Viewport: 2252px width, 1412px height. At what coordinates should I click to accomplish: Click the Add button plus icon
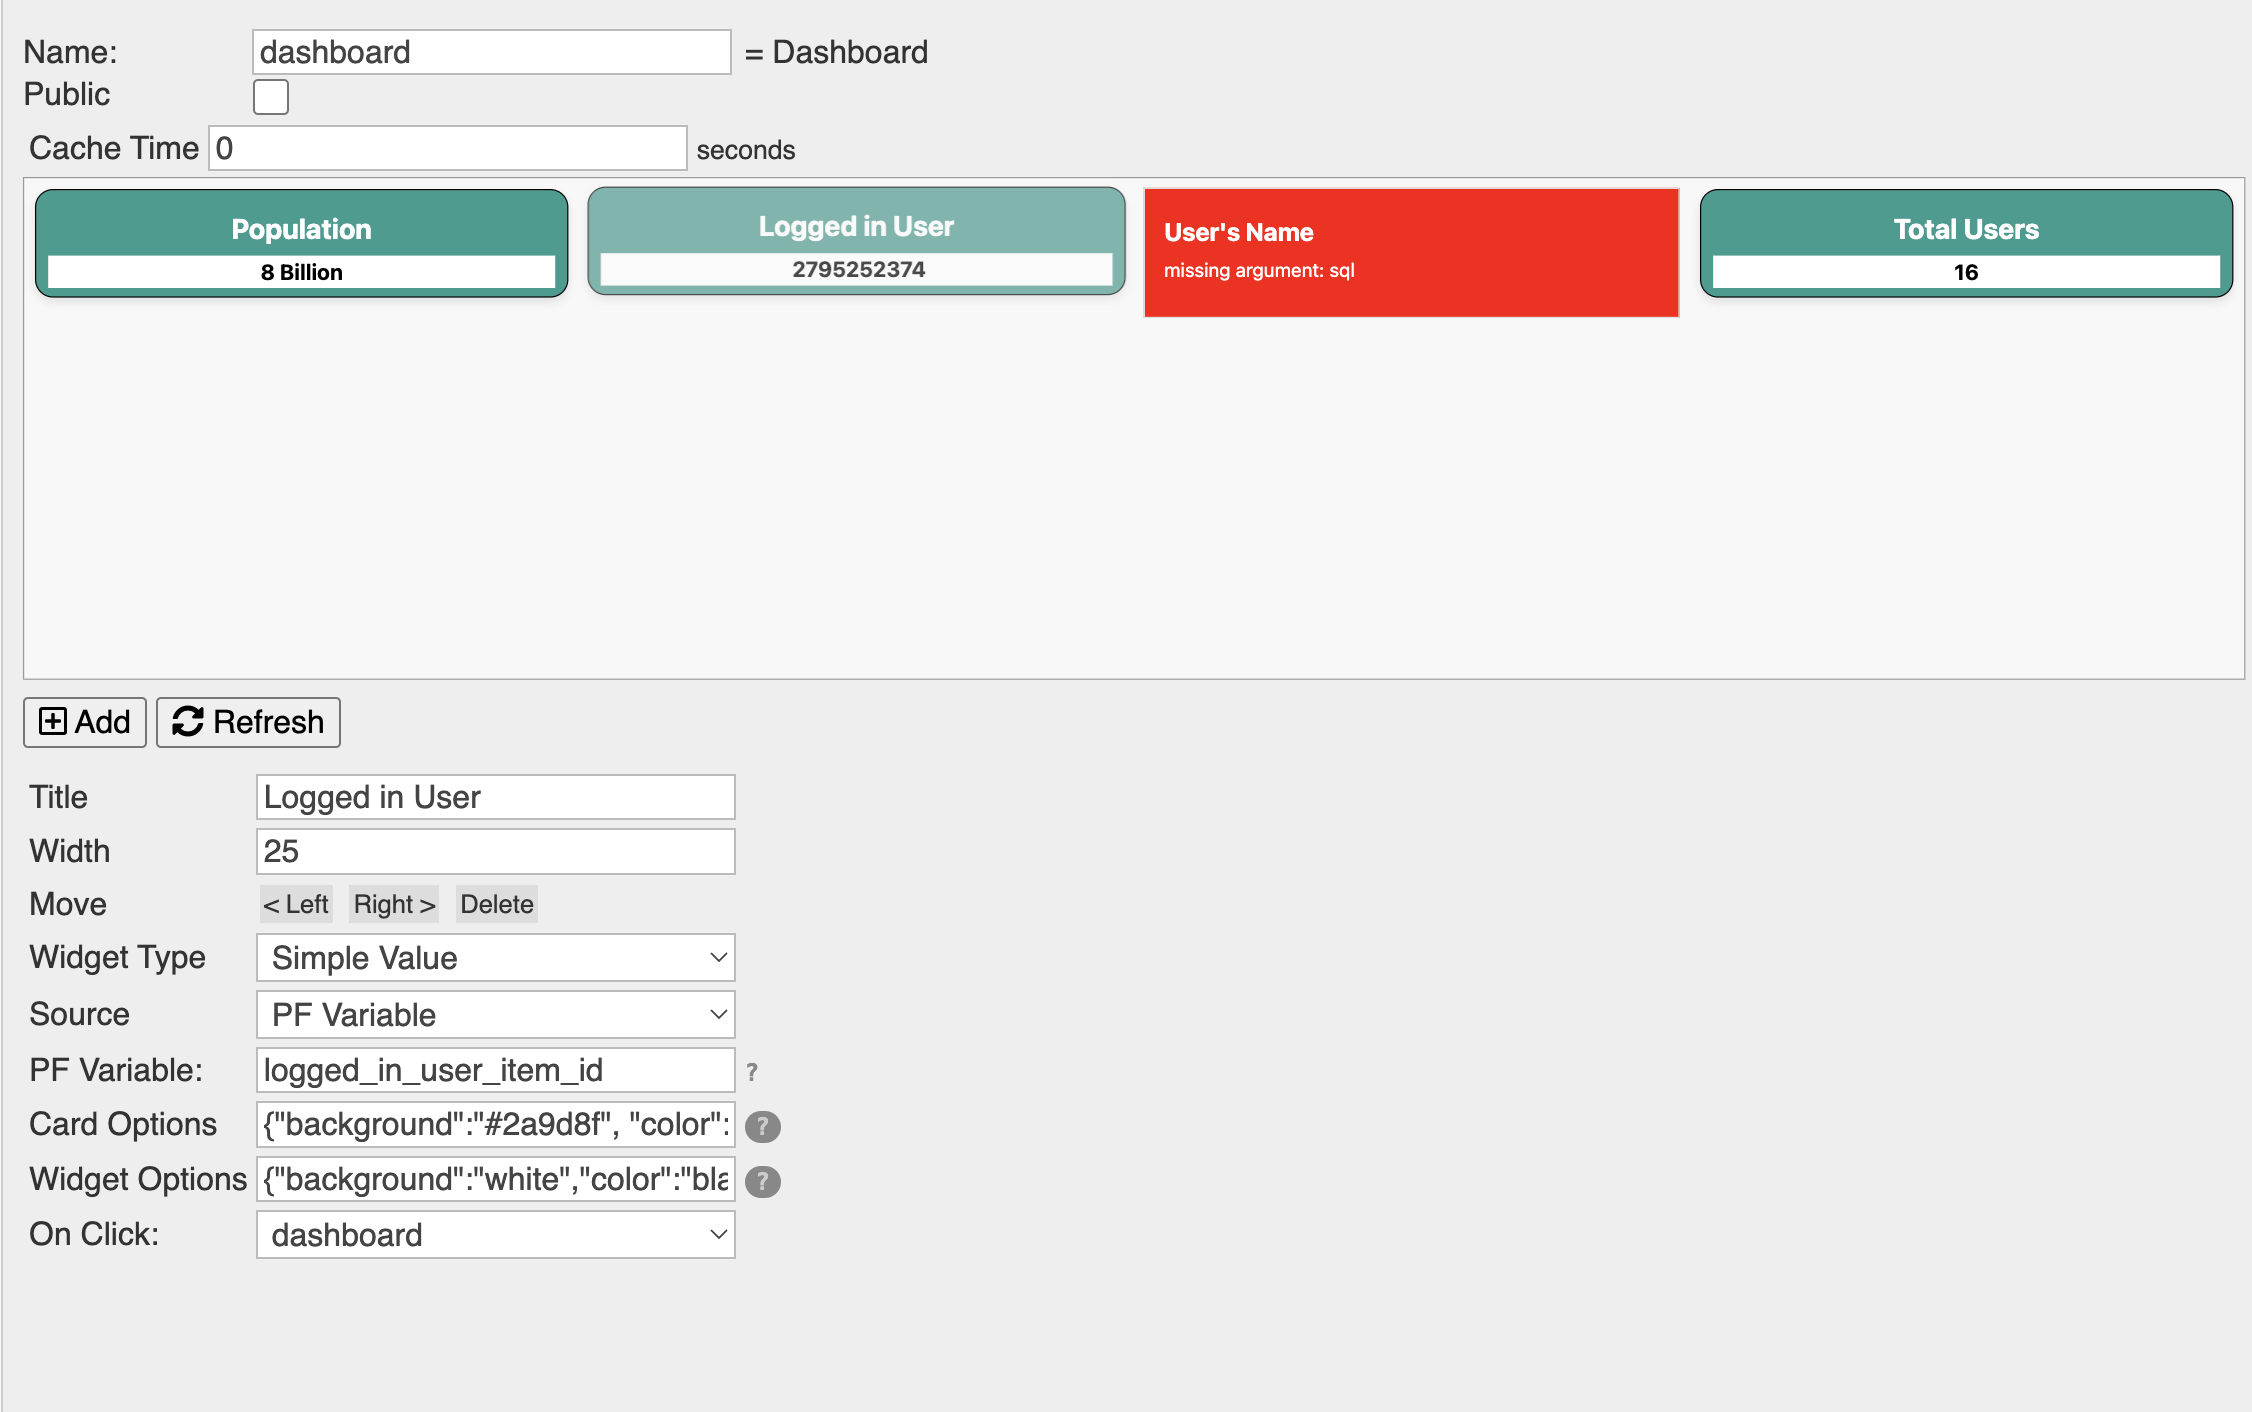click(x=52, y=721)
